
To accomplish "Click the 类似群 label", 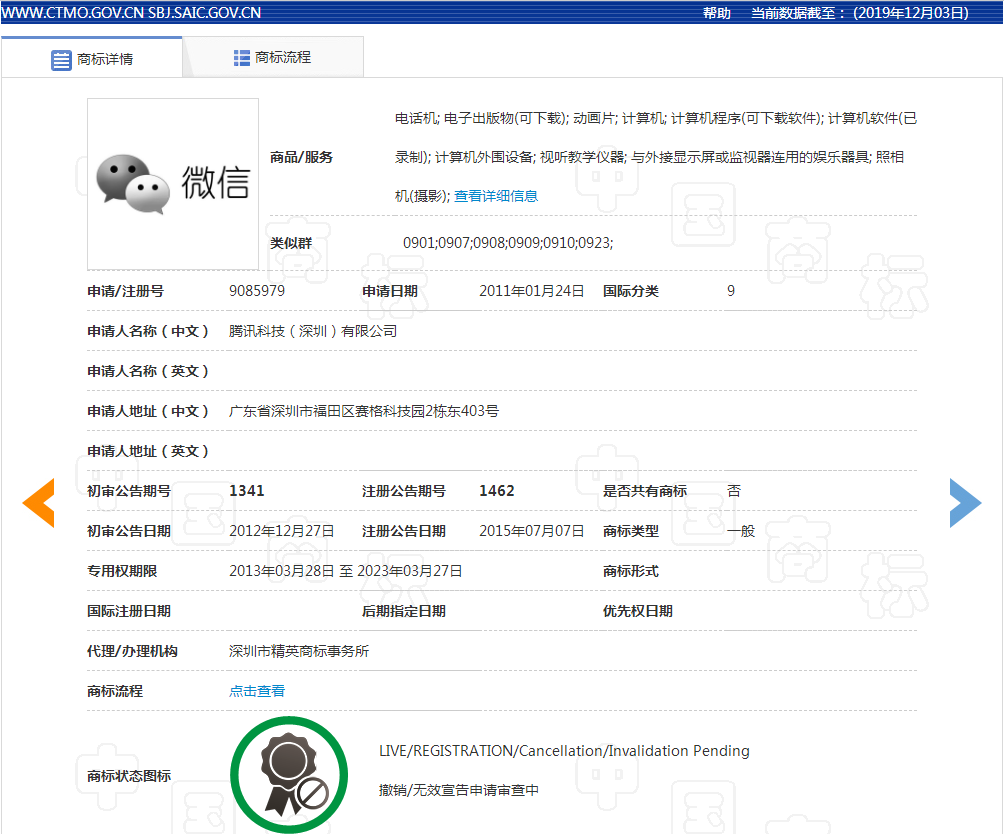I will click(x=291, y=243).
